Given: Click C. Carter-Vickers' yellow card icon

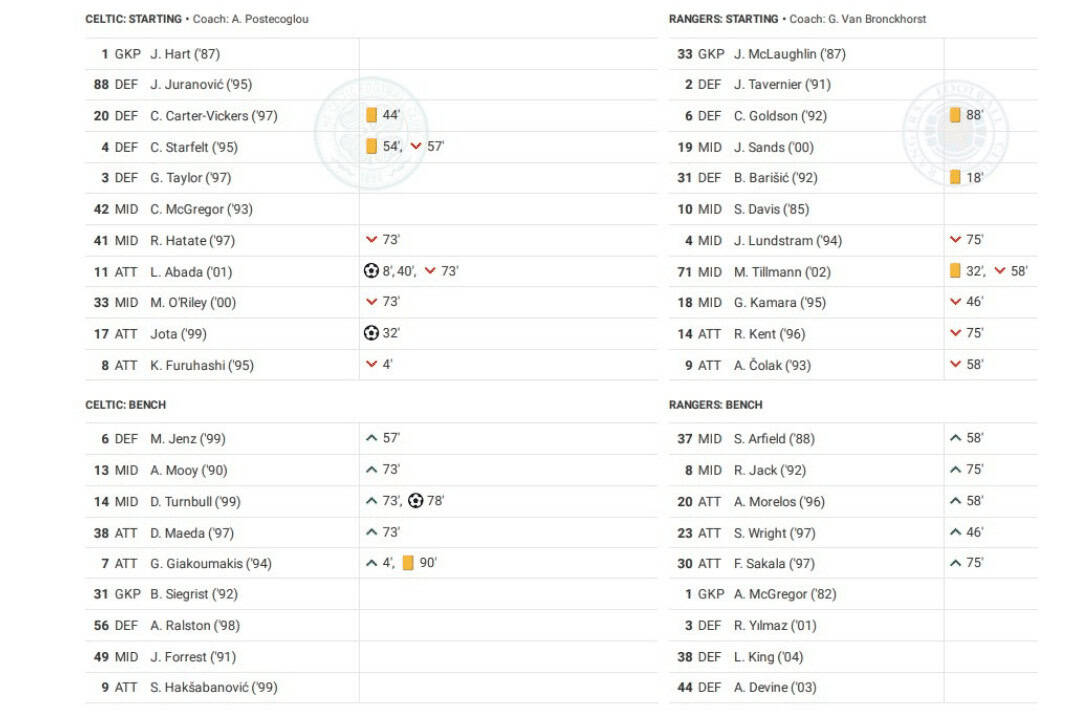Looking at the screenshot, I should point(371,115).
